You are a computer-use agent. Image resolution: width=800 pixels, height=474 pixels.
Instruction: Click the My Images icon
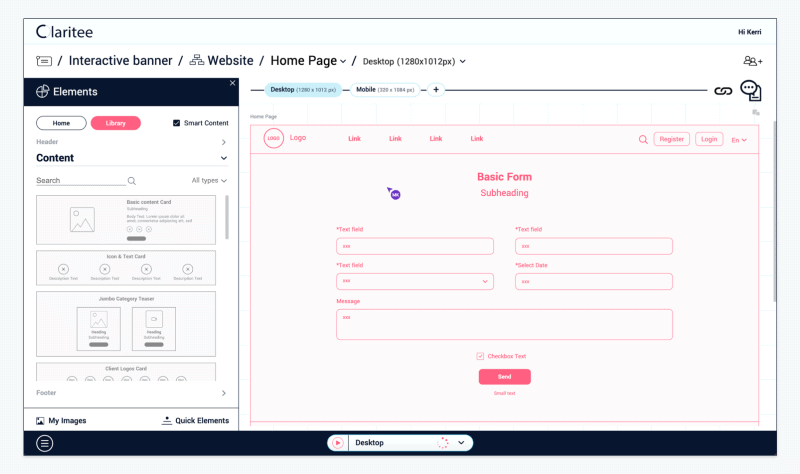point(40,421)
